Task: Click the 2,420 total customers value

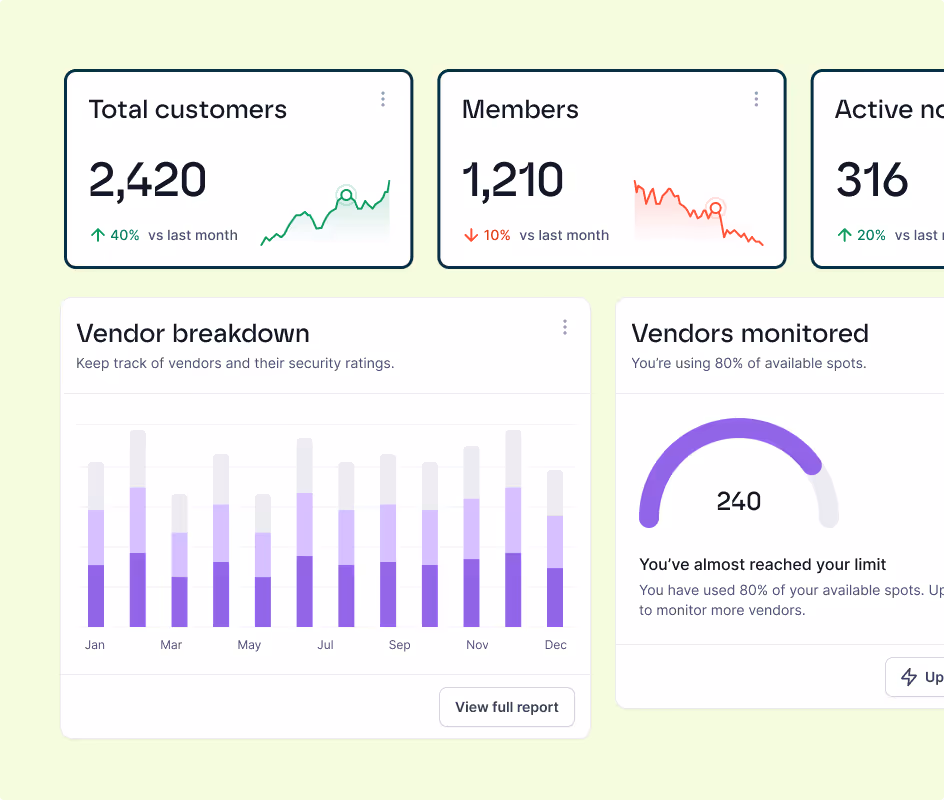Action: tap(148, 180)
